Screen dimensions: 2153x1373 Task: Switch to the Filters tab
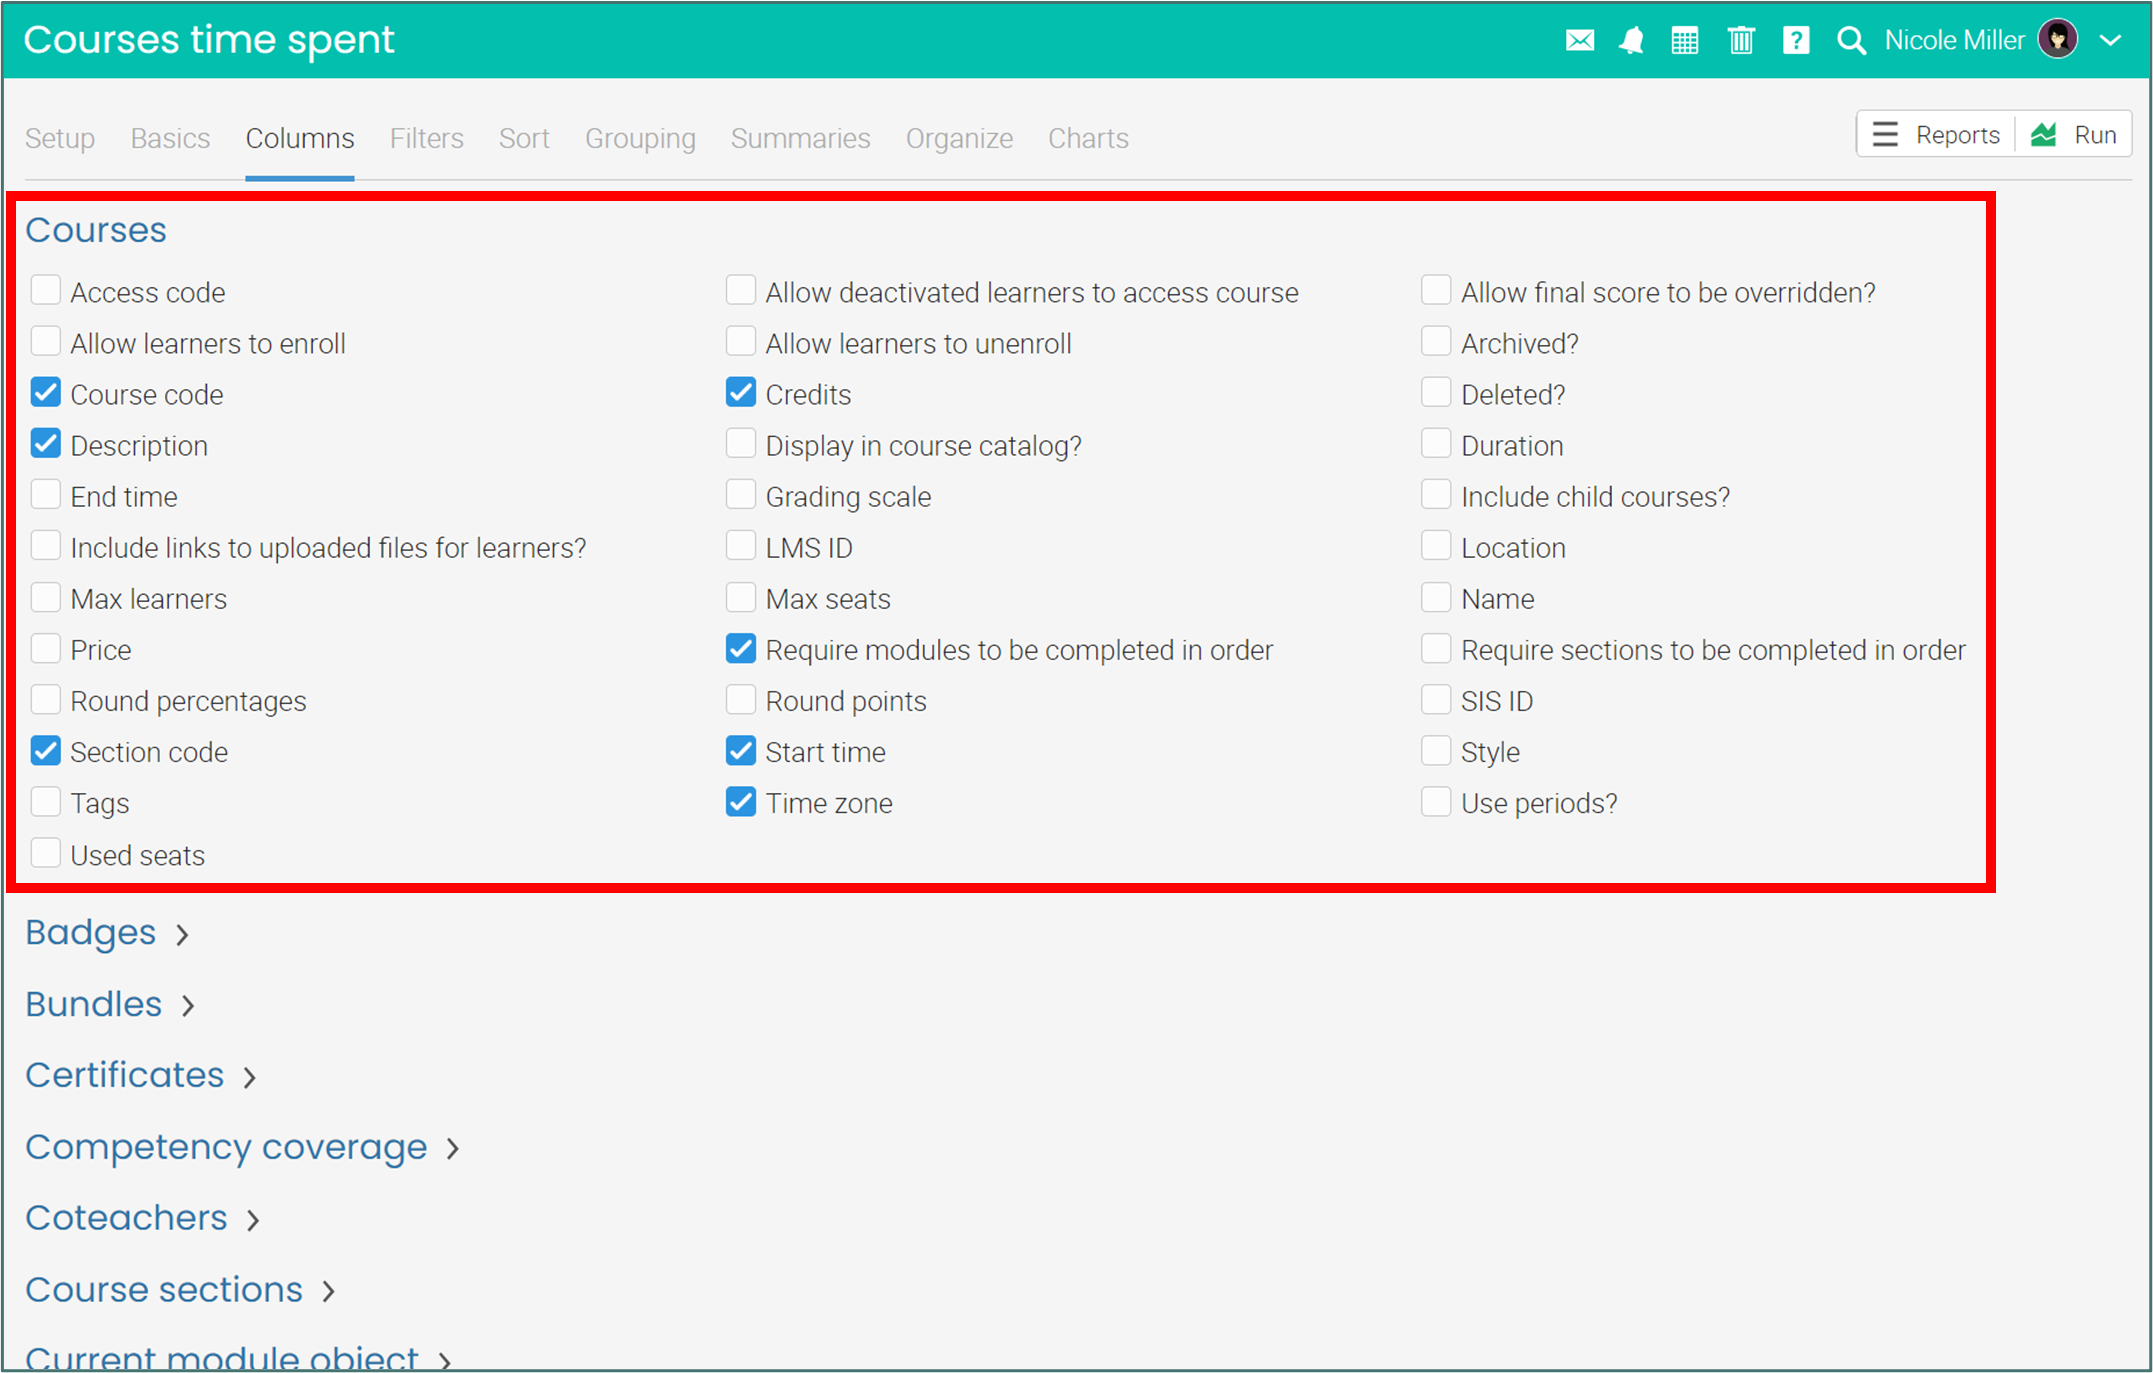[426, 138]
